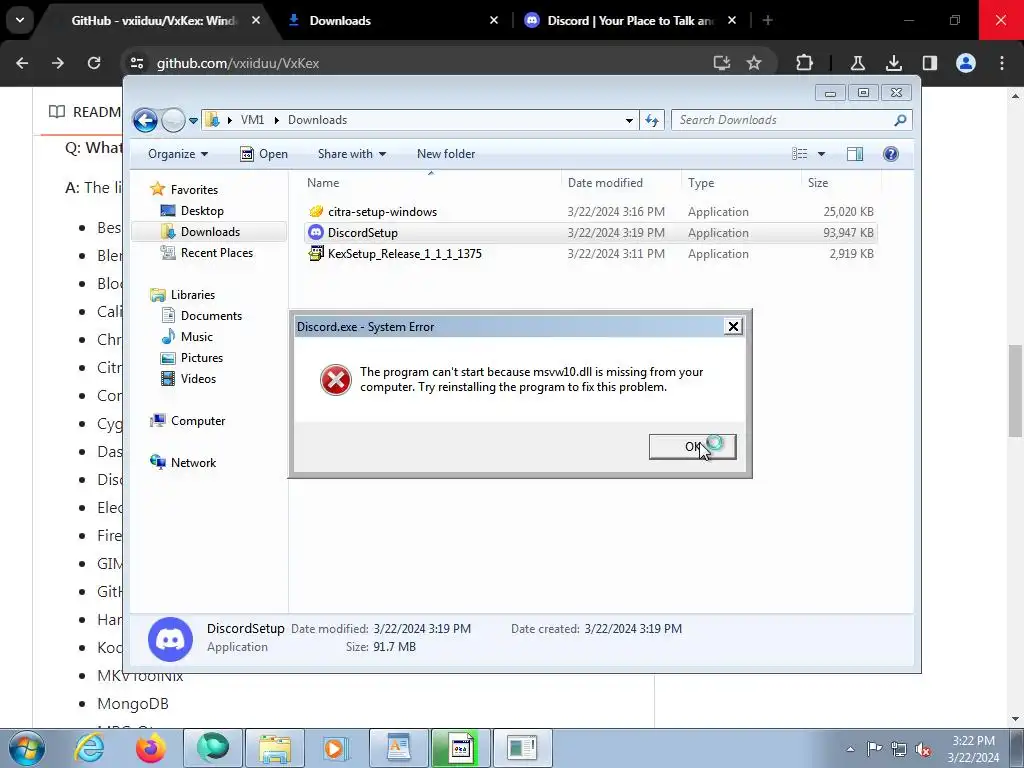Viewport: 1024px width, 768px height.
Task: Expand the Explorer address bar history dropdown
Action: tap(629, 120)
